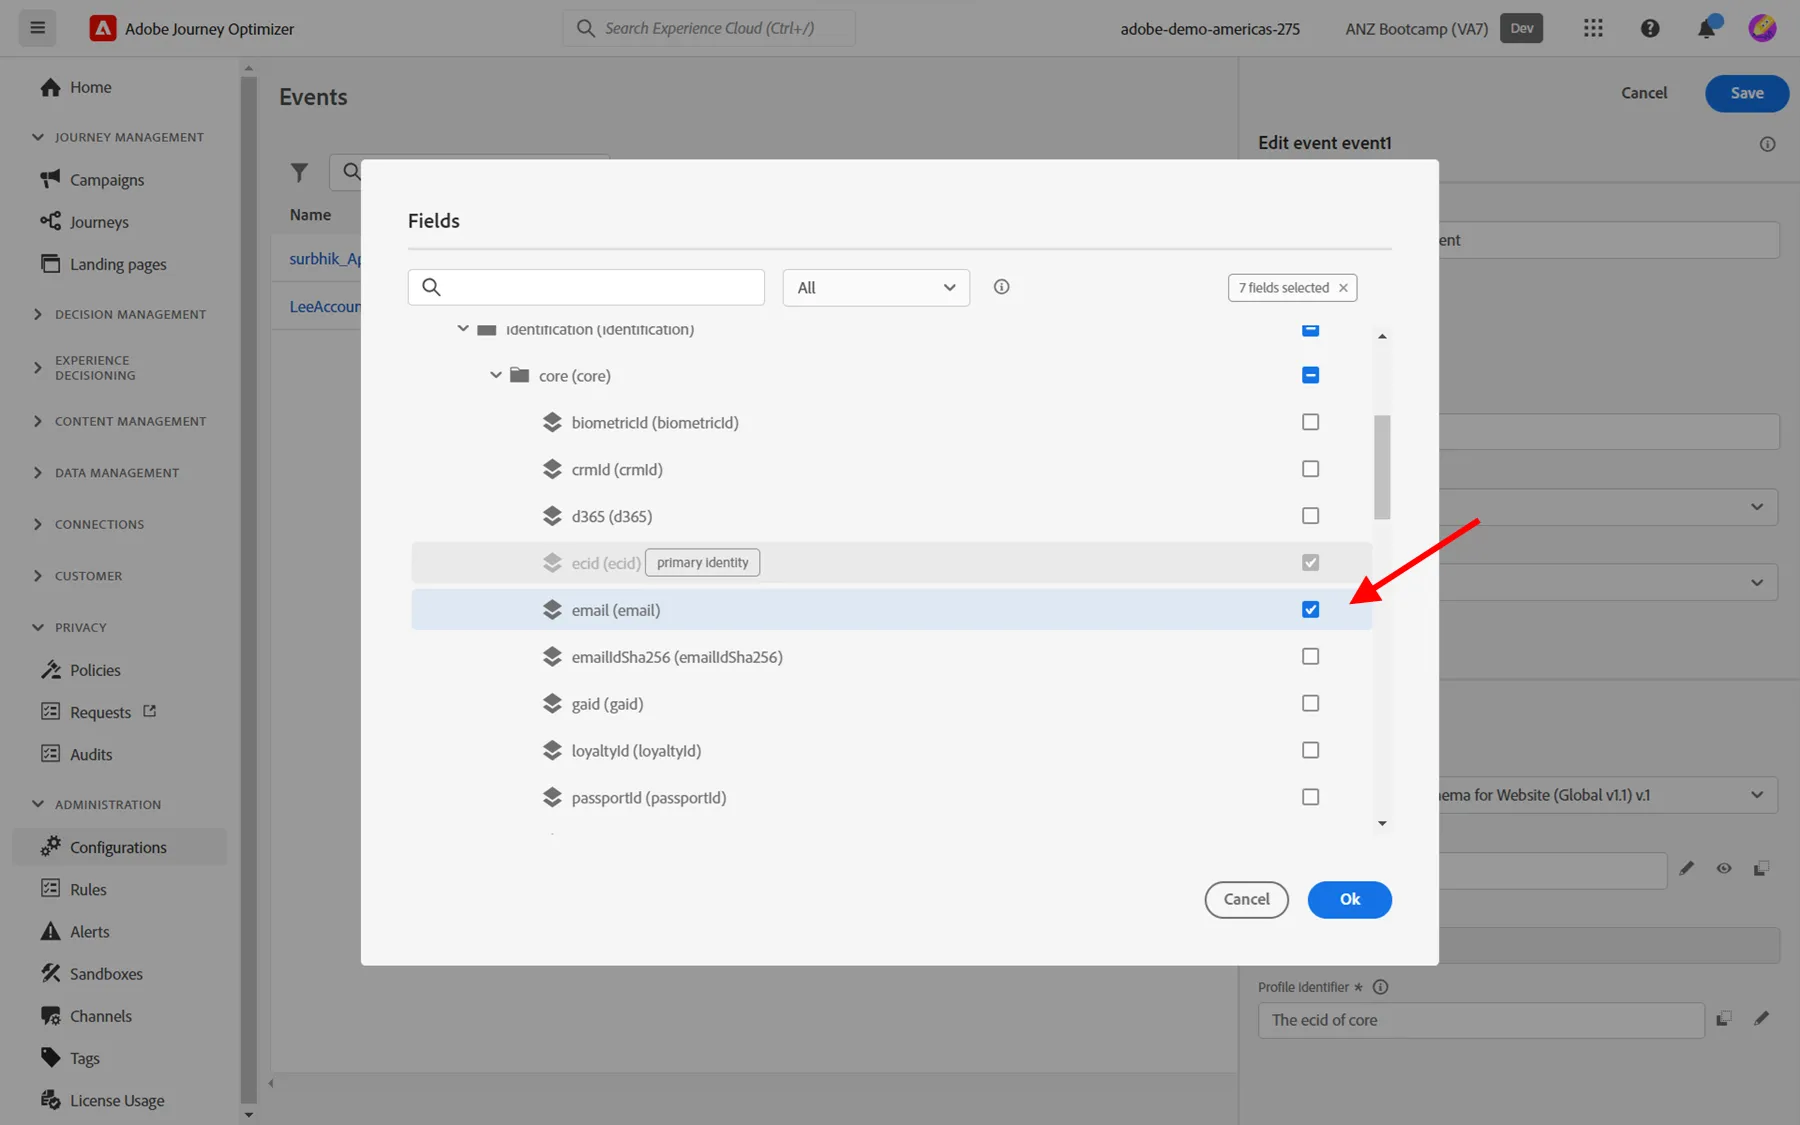The image size is (1800, 1125).
Task: Expand the Decision Management section
Action: 38,314
